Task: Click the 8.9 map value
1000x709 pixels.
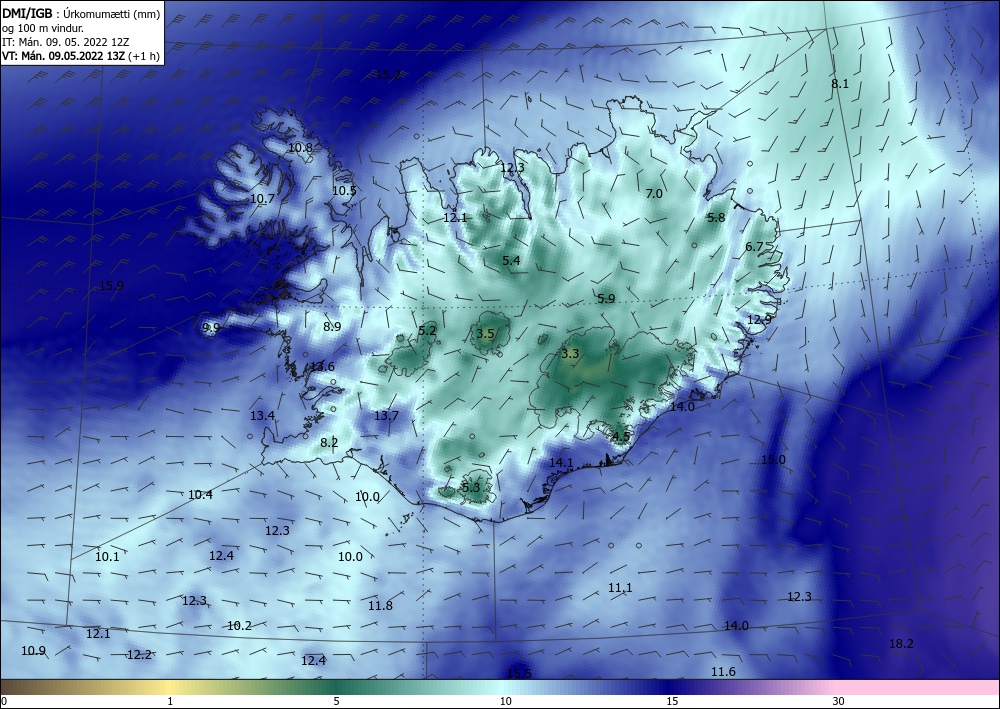Action: click(x=332, y=326)
